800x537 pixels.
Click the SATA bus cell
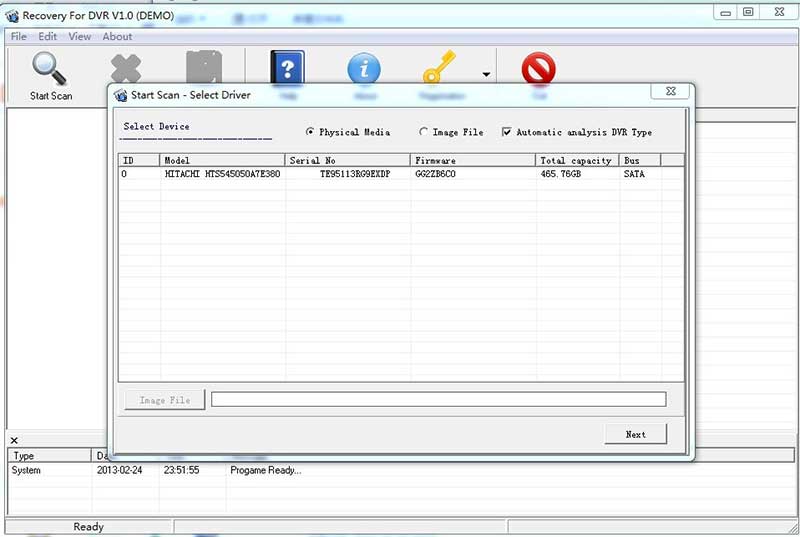click(634, 174)
